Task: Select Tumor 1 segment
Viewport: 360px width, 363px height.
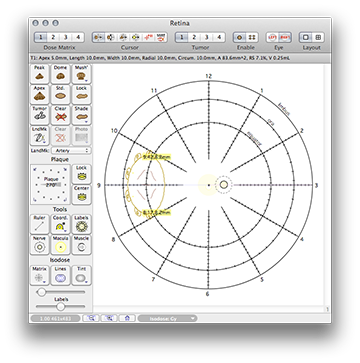Action: [x=181, y=37]
